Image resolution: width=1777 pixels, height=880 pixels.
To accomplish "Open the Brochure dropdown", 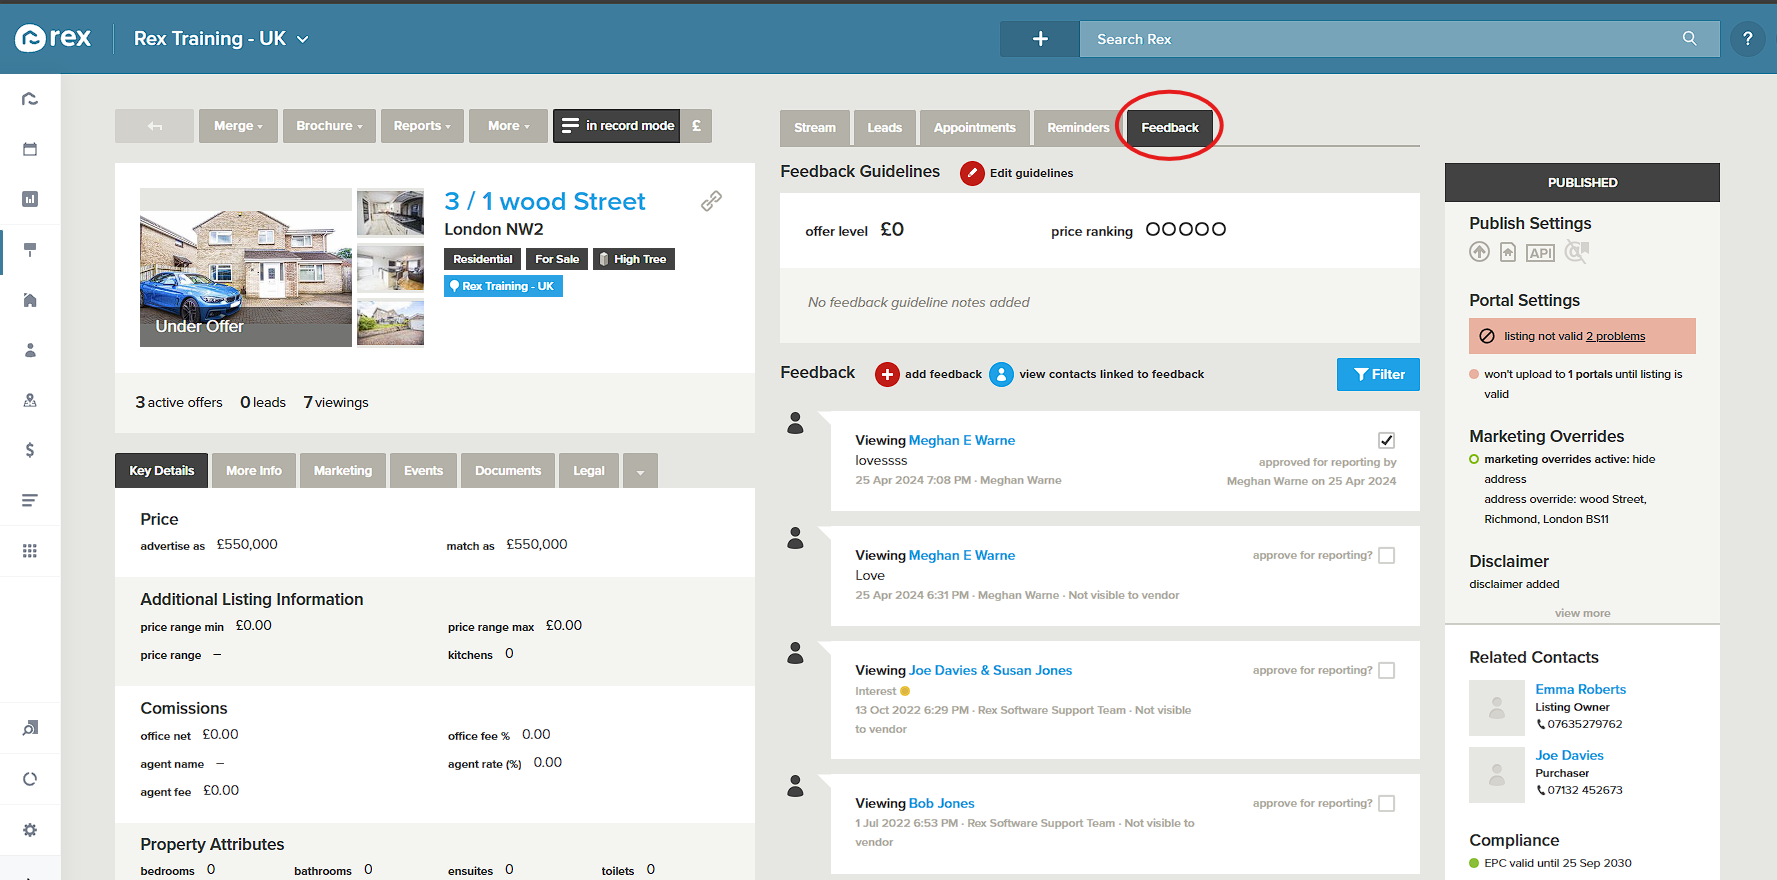I will (x=329, y=126).
